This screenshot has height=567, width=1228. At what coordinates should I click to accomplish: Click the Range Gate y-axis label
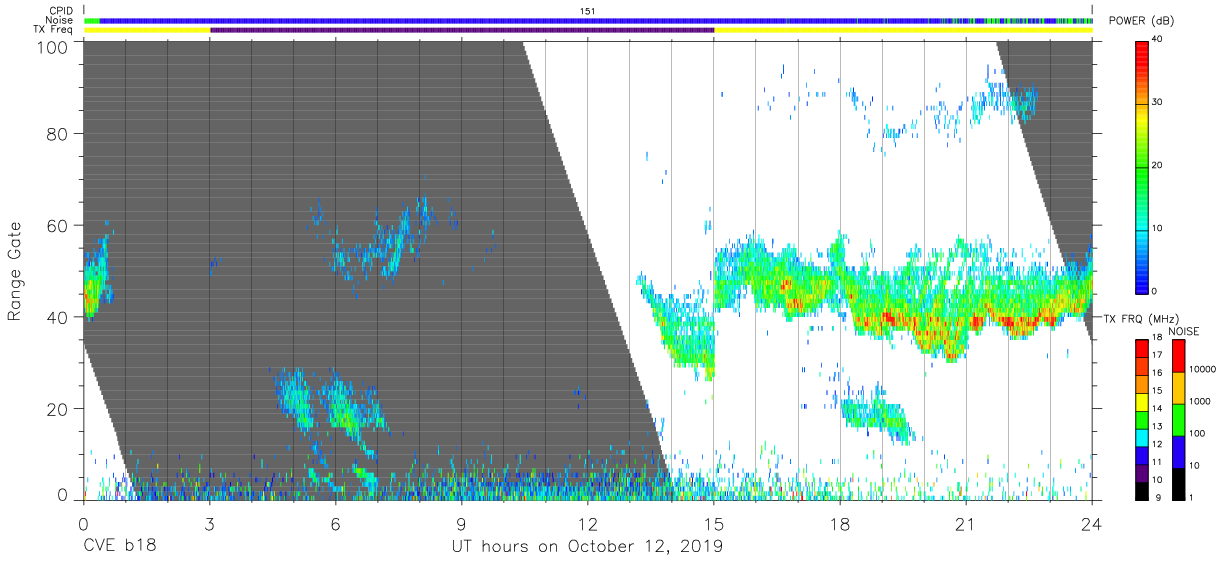[x=15, y=270]
